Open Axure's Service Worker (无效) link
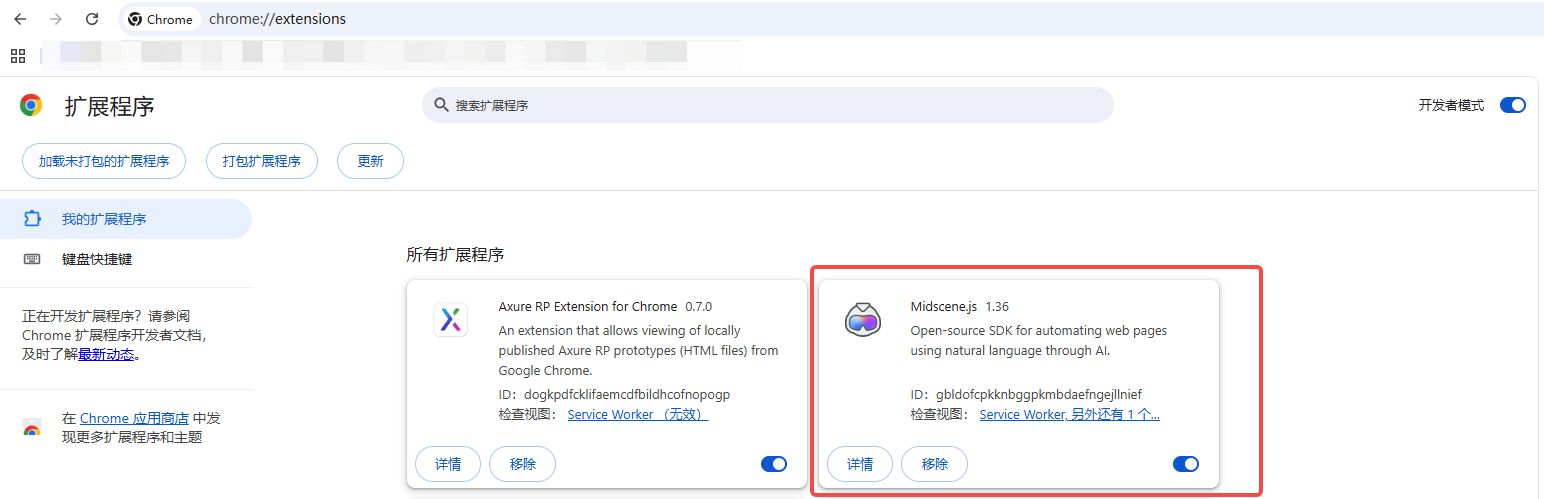Screen dimensions: 1544x499 pos(638,414)
